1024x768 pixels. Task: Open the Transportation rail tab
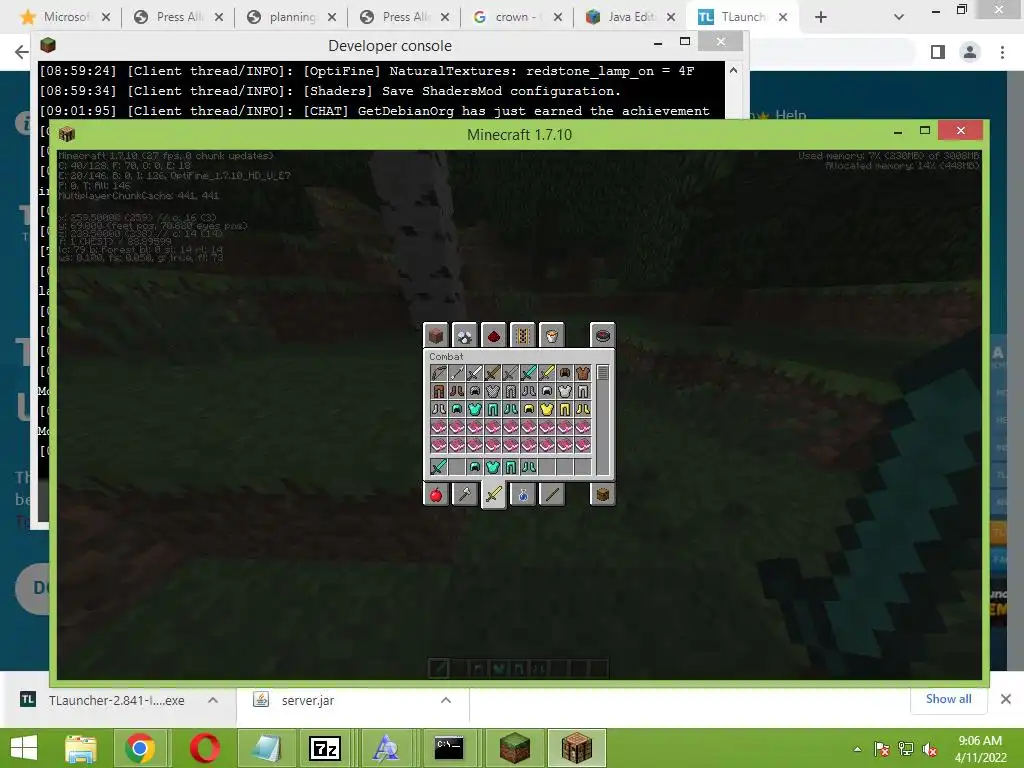point(522,336)
